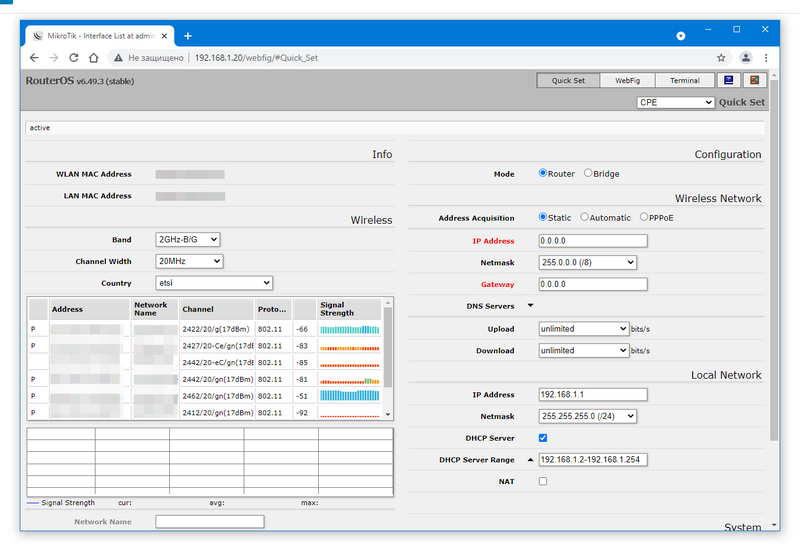The height and width of the screenshot is (551, 800).
Task: Sort scan list by Network Name column
Action: pos(155,309)
